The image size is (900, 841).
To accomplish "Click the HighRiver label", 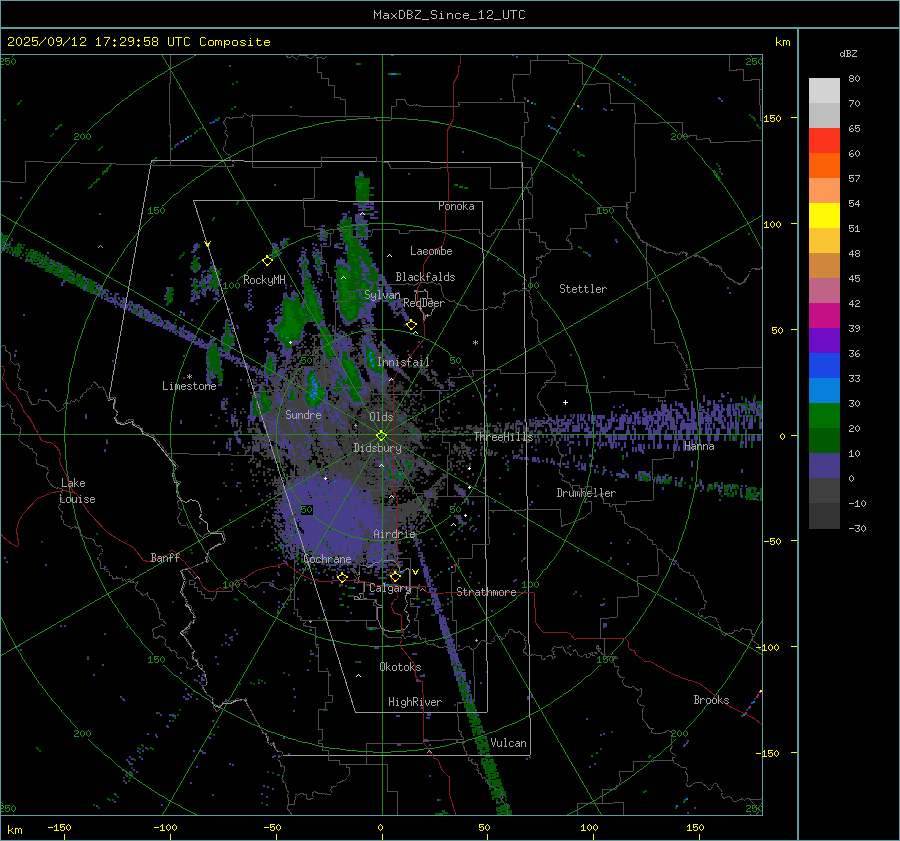I will click(414, 702).
